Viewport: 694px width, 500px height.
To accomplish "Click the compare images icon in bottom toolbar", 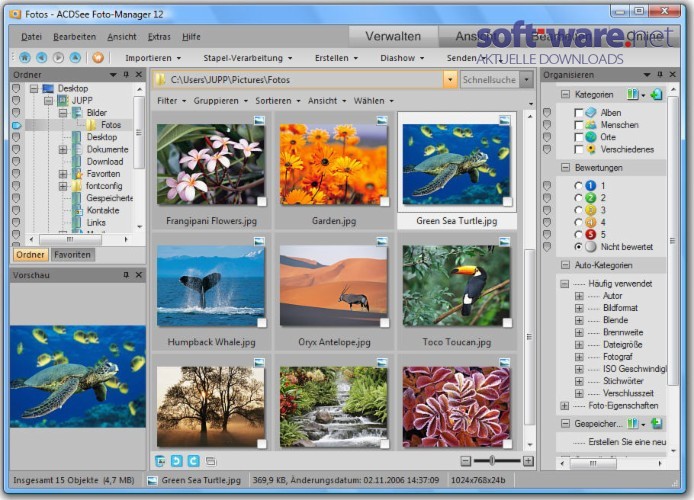I will tap(211, 462).
